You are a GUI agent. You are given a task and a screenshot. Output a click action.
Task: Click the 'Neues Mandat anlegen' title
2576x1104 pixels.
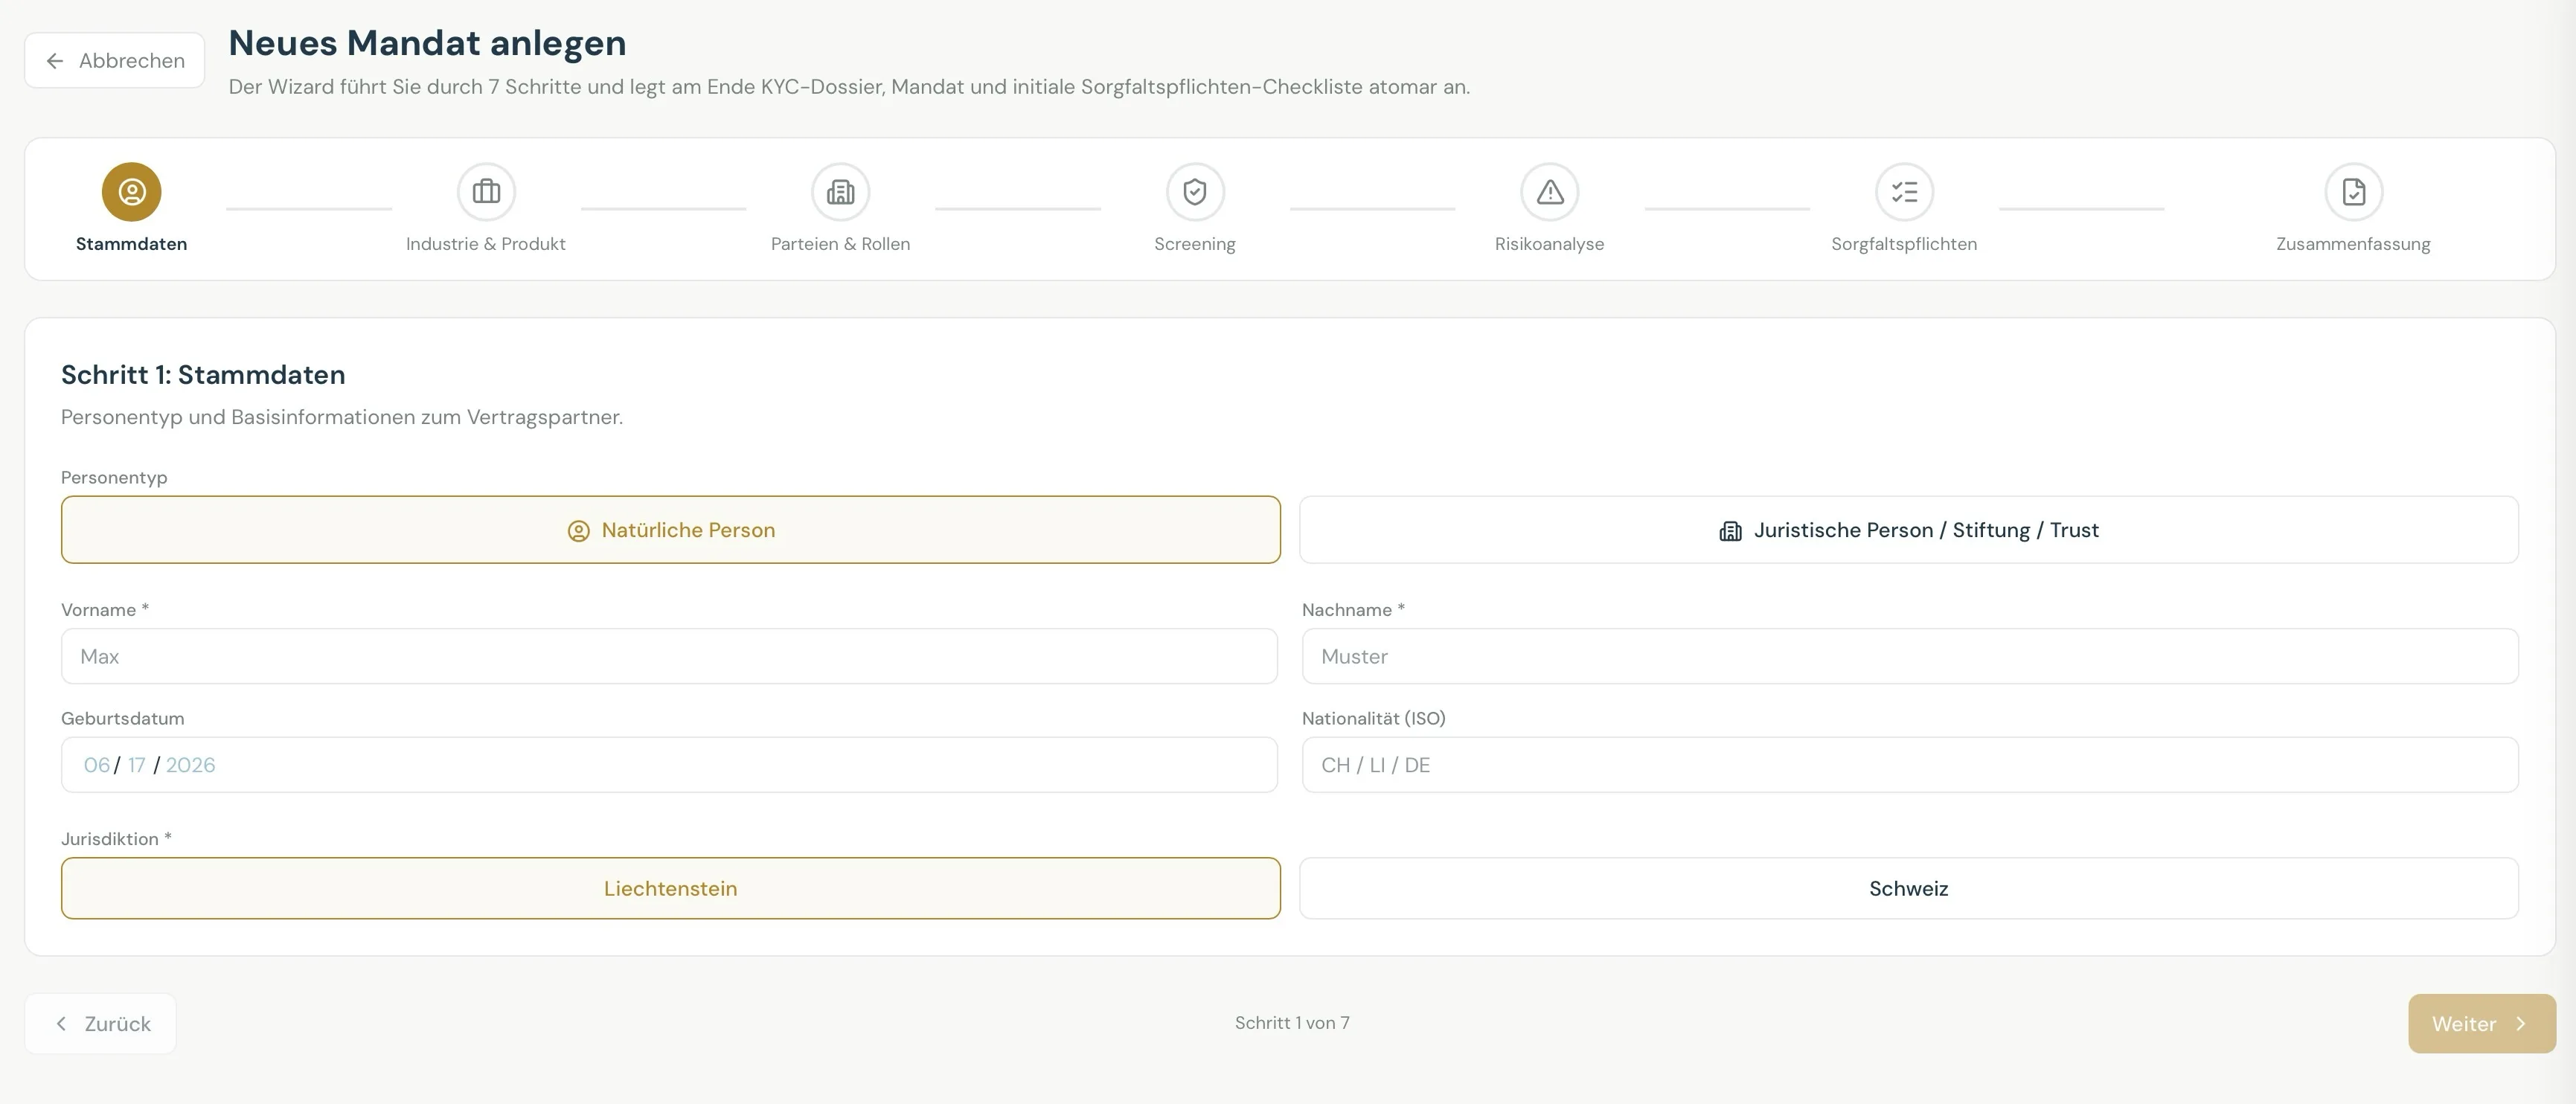[427, 43]
